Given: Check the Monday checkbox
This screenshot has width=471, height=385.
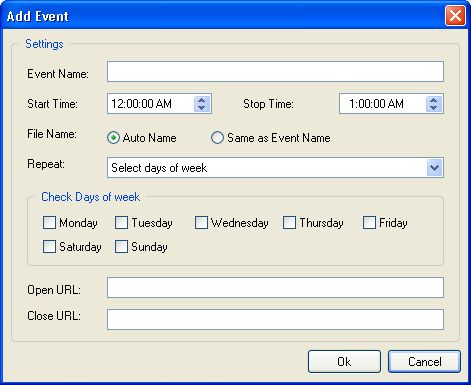Looking at the screenshot, I should tap(49, 223).
